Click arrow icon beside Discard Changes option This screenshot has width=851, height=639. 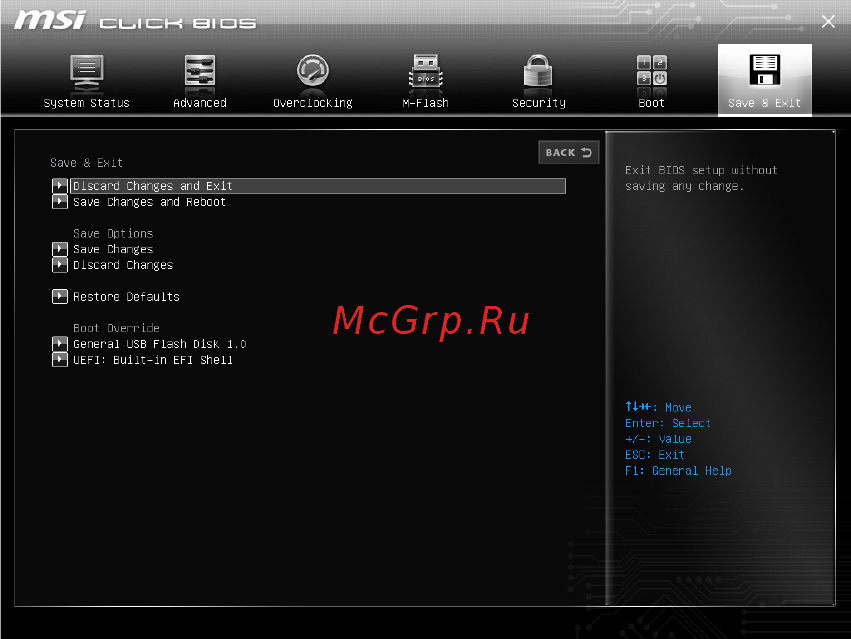[x=60, y=265]
